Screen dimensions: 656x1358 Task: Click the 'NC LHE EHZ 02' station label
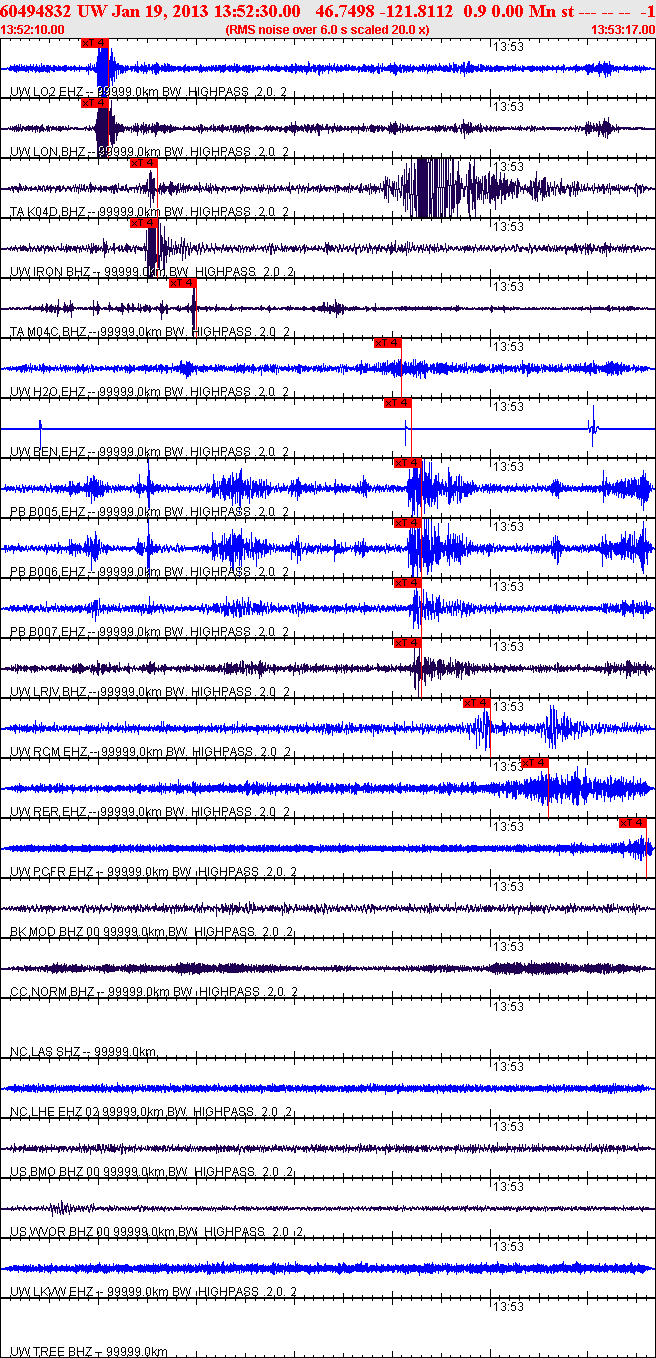click(x=56, y=1112)
